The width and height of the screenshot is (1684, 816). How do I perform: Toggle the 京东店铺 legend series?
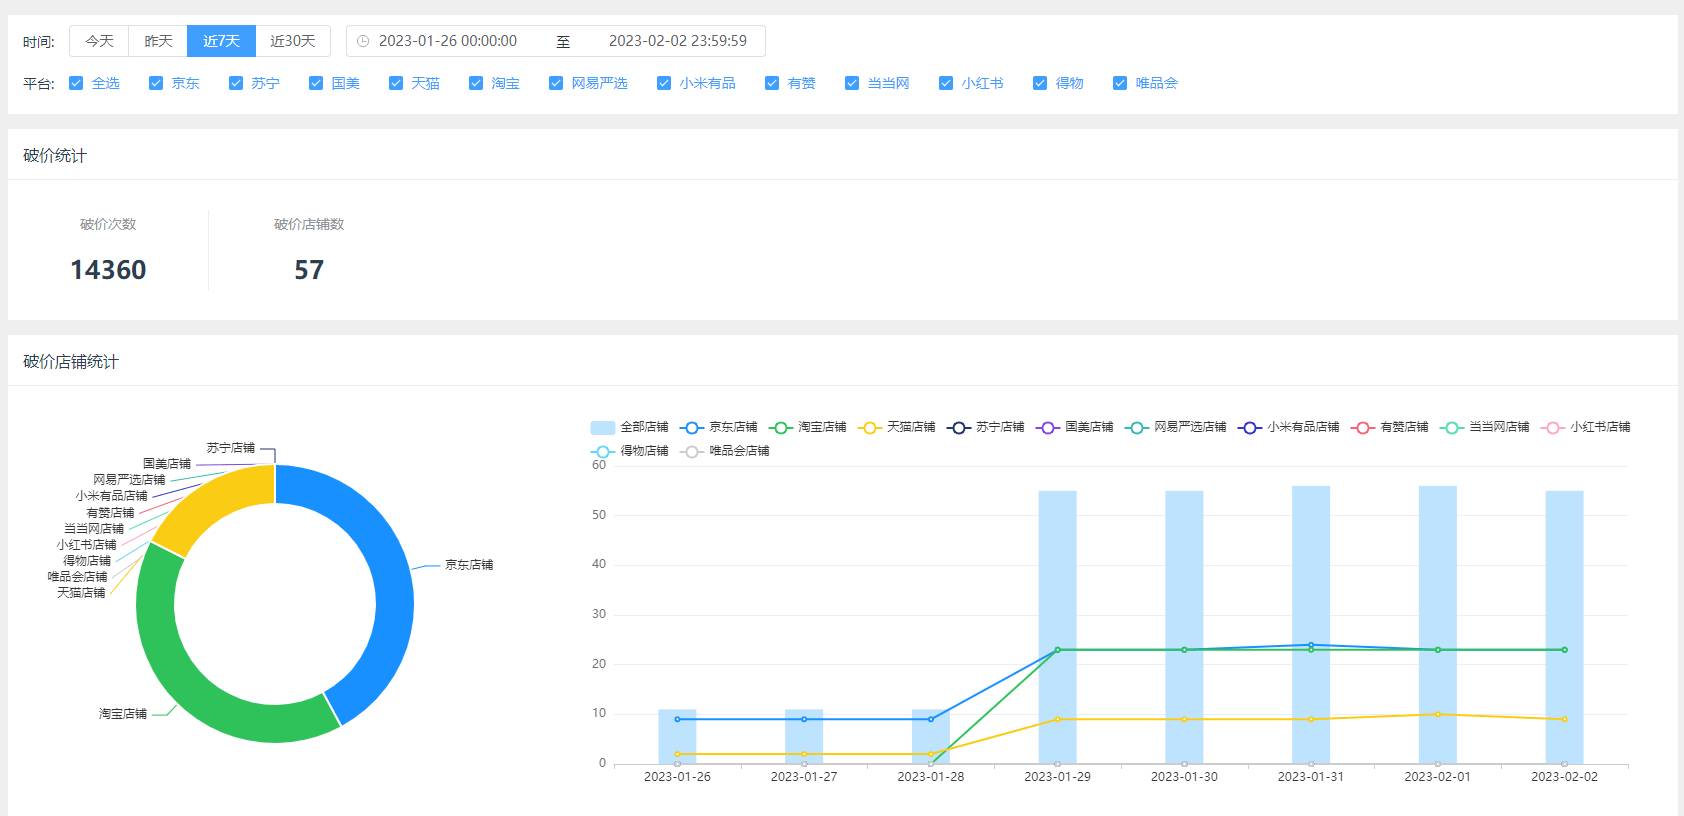pos(719,427)
